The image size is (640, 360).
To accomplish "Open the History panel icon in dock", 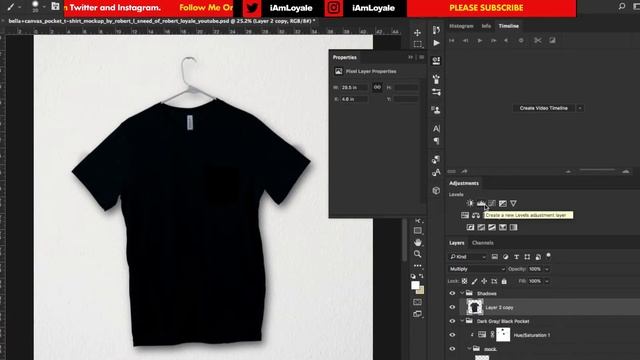I will click(x=436, y=30).
